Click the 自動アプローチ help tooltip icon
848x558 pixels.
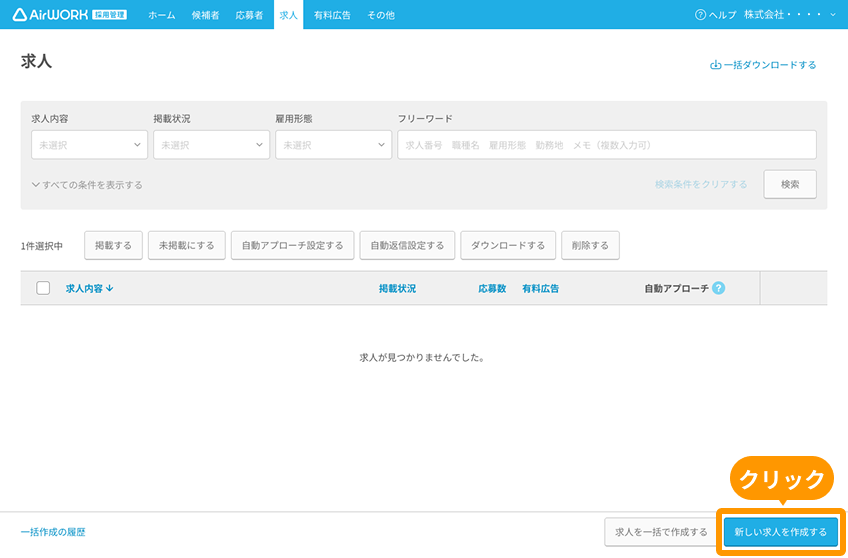point(718,288)
